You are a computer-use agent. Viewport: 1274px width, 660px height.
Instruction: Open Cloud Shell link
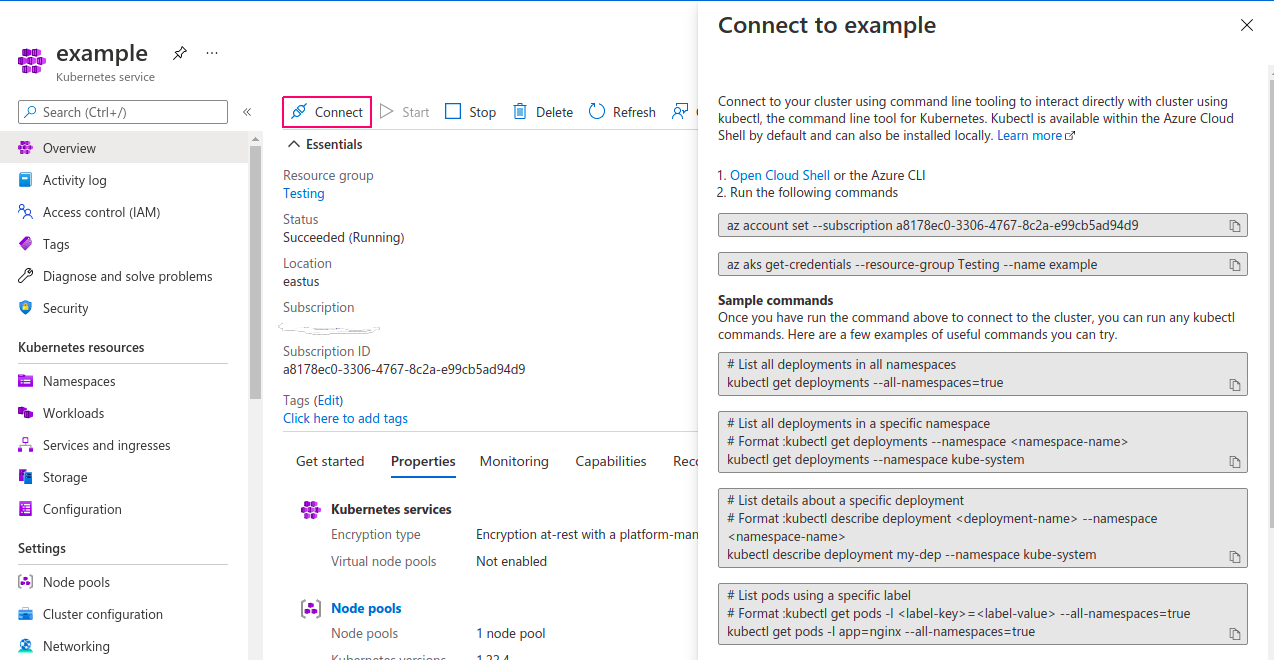click(780, 175)
